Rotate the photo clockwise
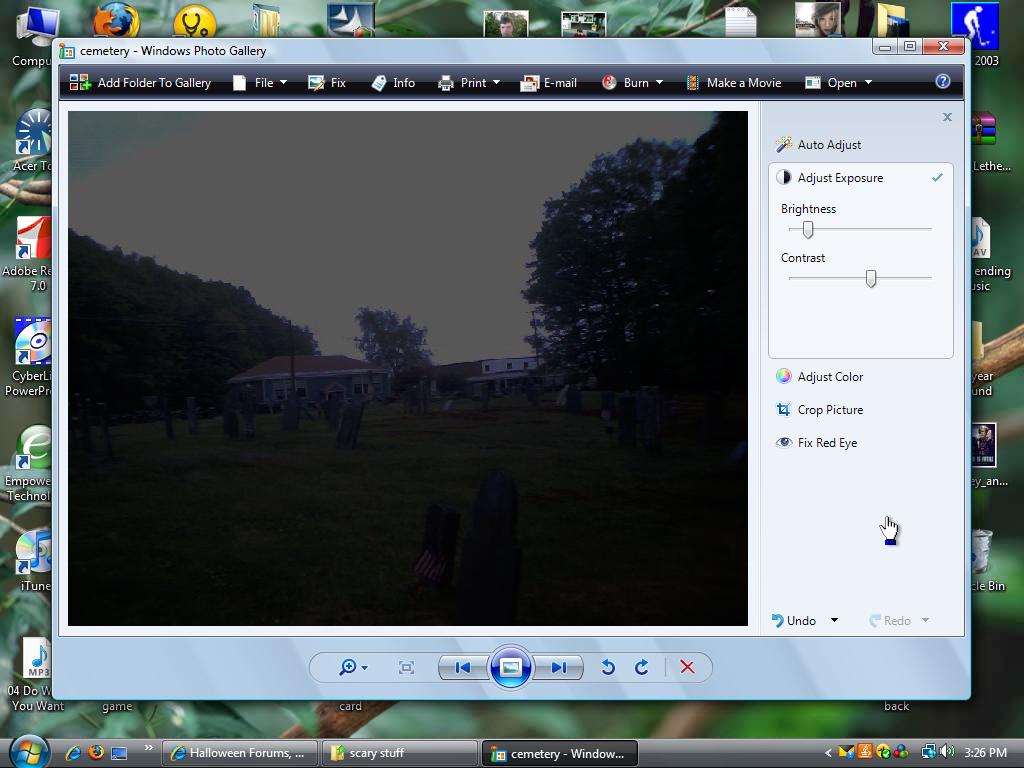This screenshot has width=1024, height=768. (x=642, y=668)
